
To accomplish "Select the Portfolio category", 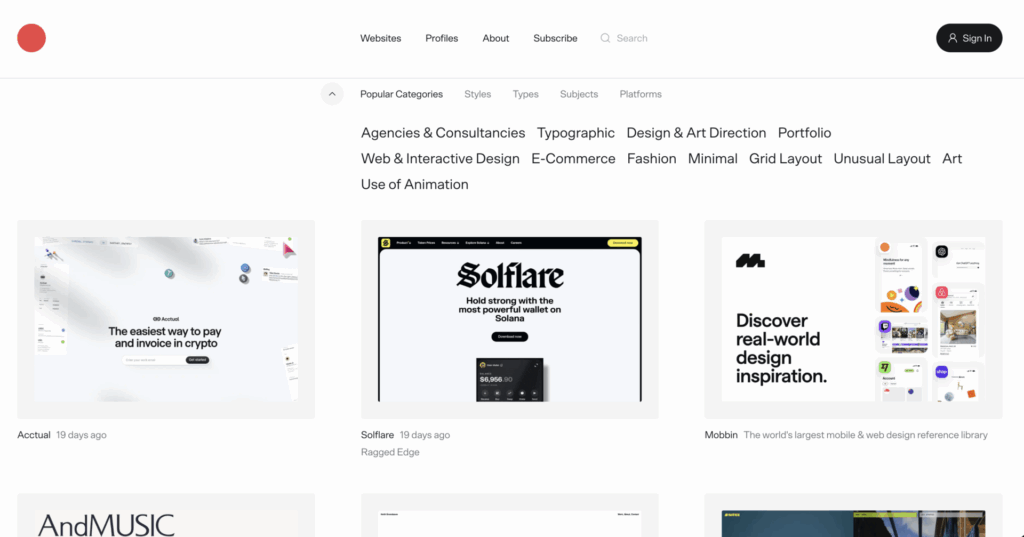I will (805, 133).
